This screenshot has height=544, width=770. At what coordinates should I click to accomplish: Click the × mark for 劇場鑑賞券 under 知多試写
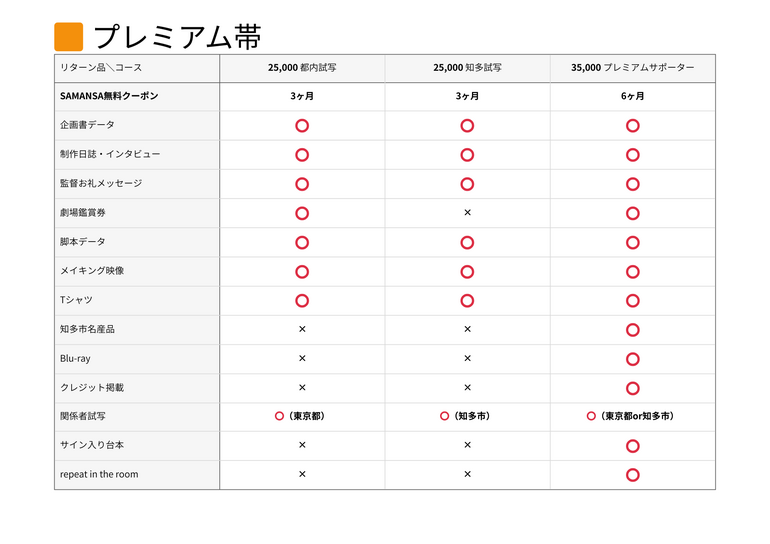coord(467,213)
